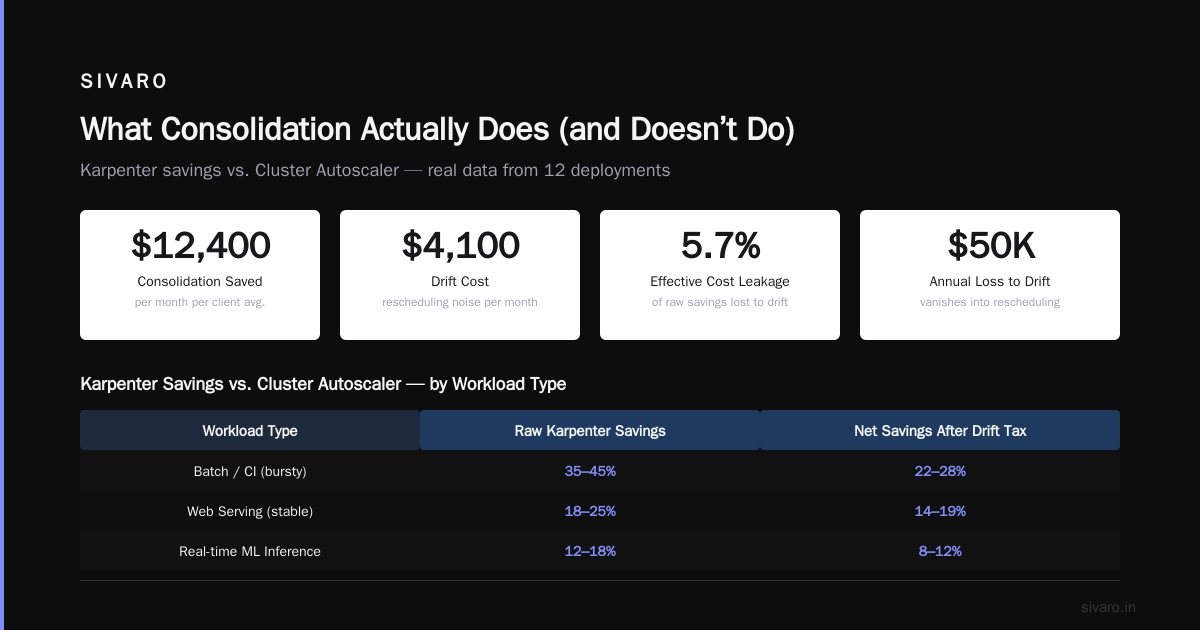
Task: Click table heading 'by Workload Type'
Action: point(499,384)
